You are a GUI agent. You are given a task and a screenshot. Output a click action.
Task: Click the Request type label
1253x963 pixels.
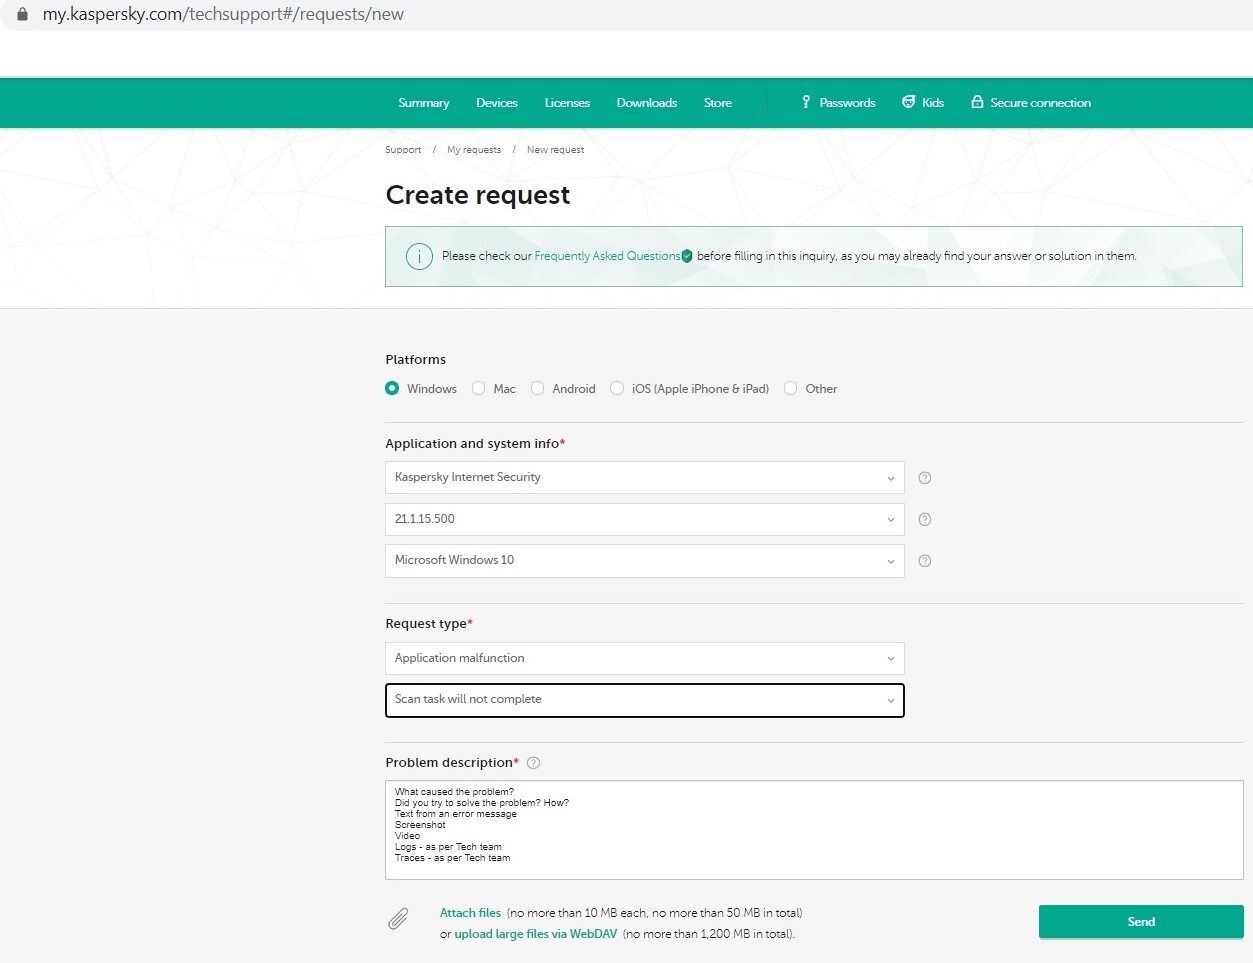point(429,624)
